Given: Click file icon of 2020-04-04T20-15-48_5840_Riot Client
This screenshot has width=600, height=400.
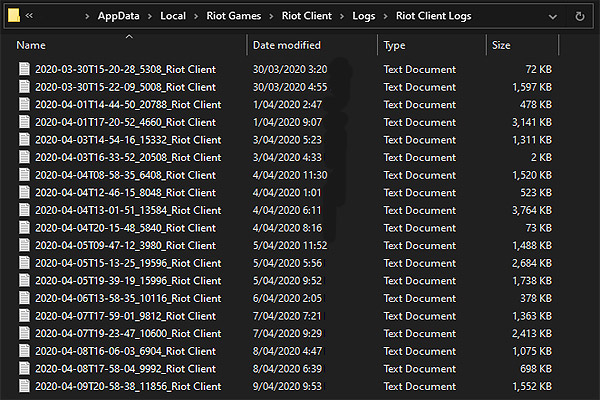Looking at the screenshot, I should pos(24,227).
